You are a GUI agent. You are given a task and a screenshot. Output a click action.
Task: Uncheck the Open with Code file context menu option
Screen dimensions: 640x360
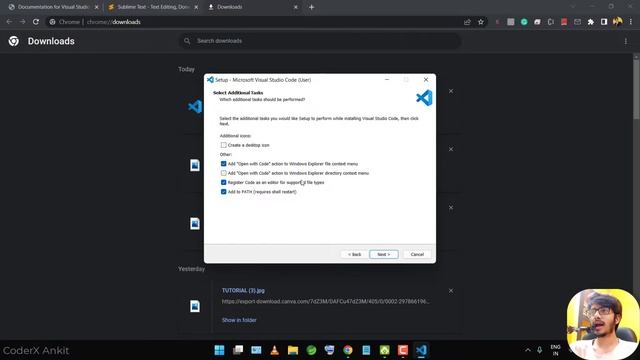coord(223,164)
